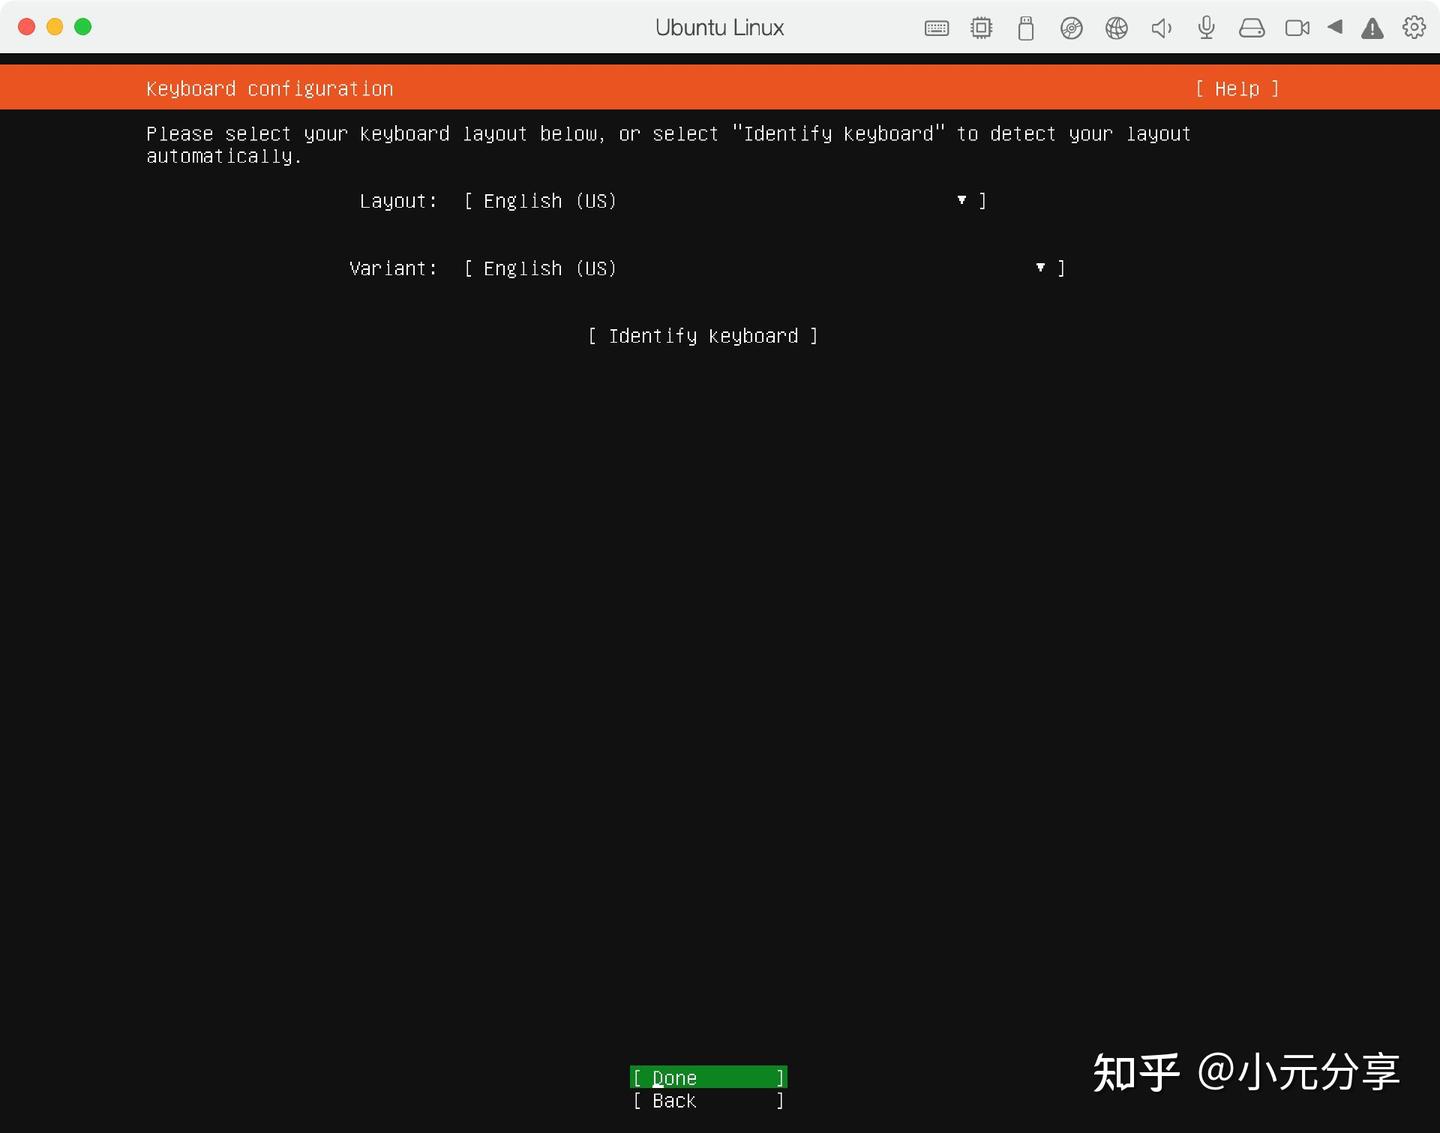Click the network globe icon
This screenshot has height=1133, width=1440.
click(x=1116, y=27)
